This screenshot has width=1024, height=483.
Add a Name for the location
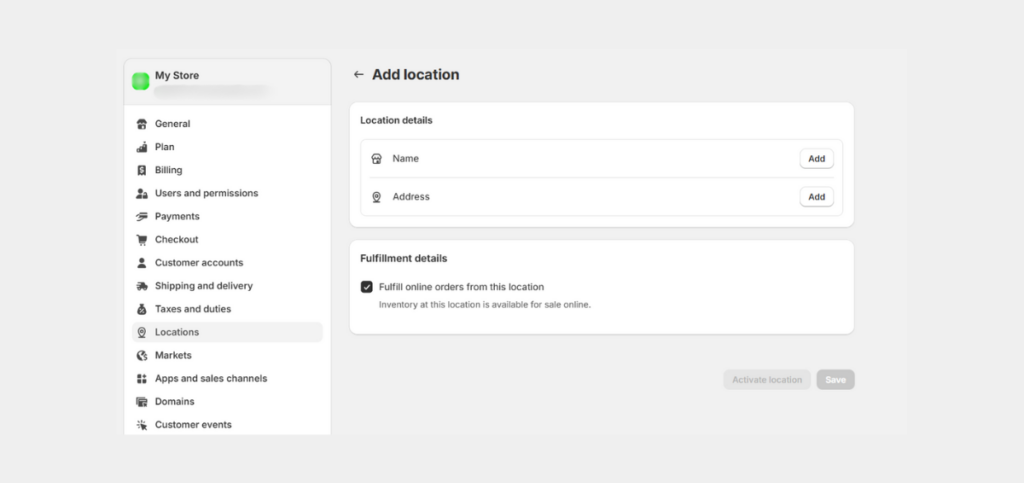pyautogui.click(x=816, y=159)
